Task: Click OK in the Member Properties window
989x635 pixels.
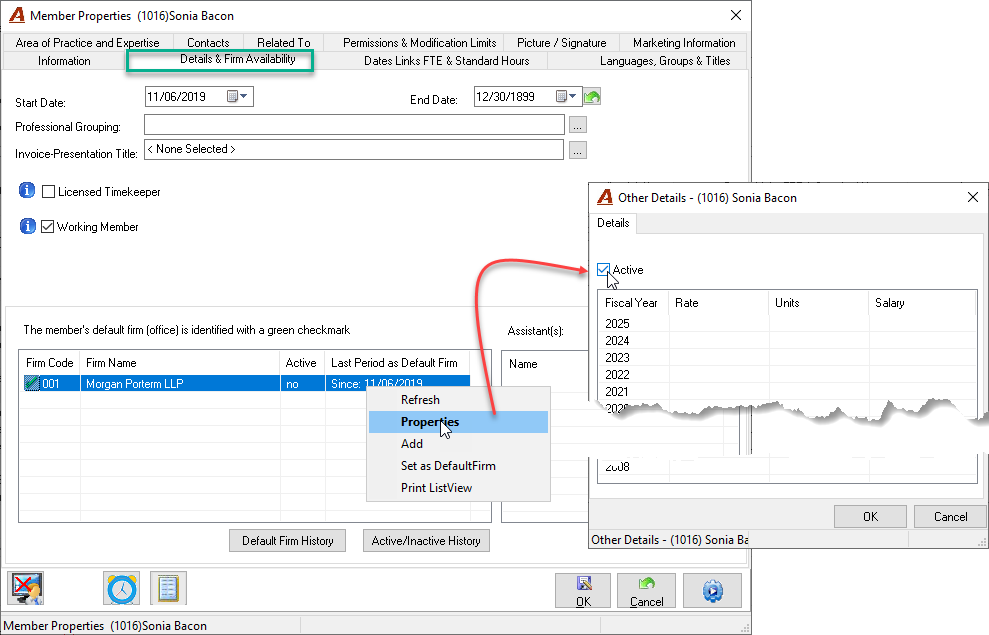Action: (583, 591)
